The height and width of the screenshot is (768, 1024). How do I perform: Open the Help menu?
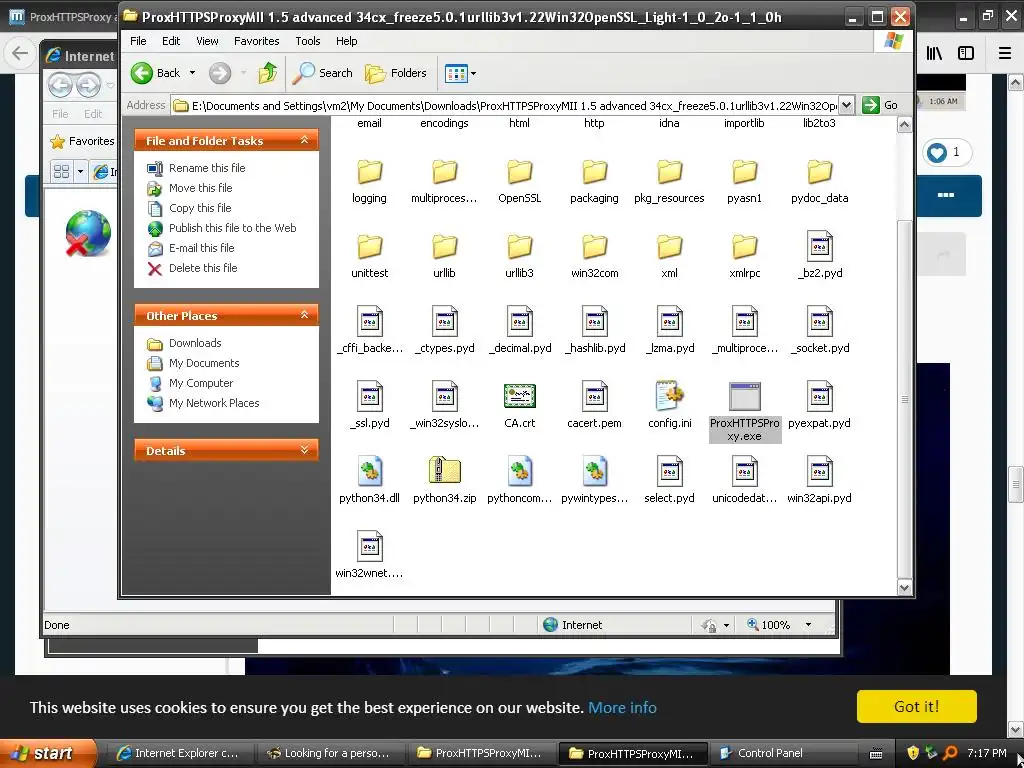(347, 41)
